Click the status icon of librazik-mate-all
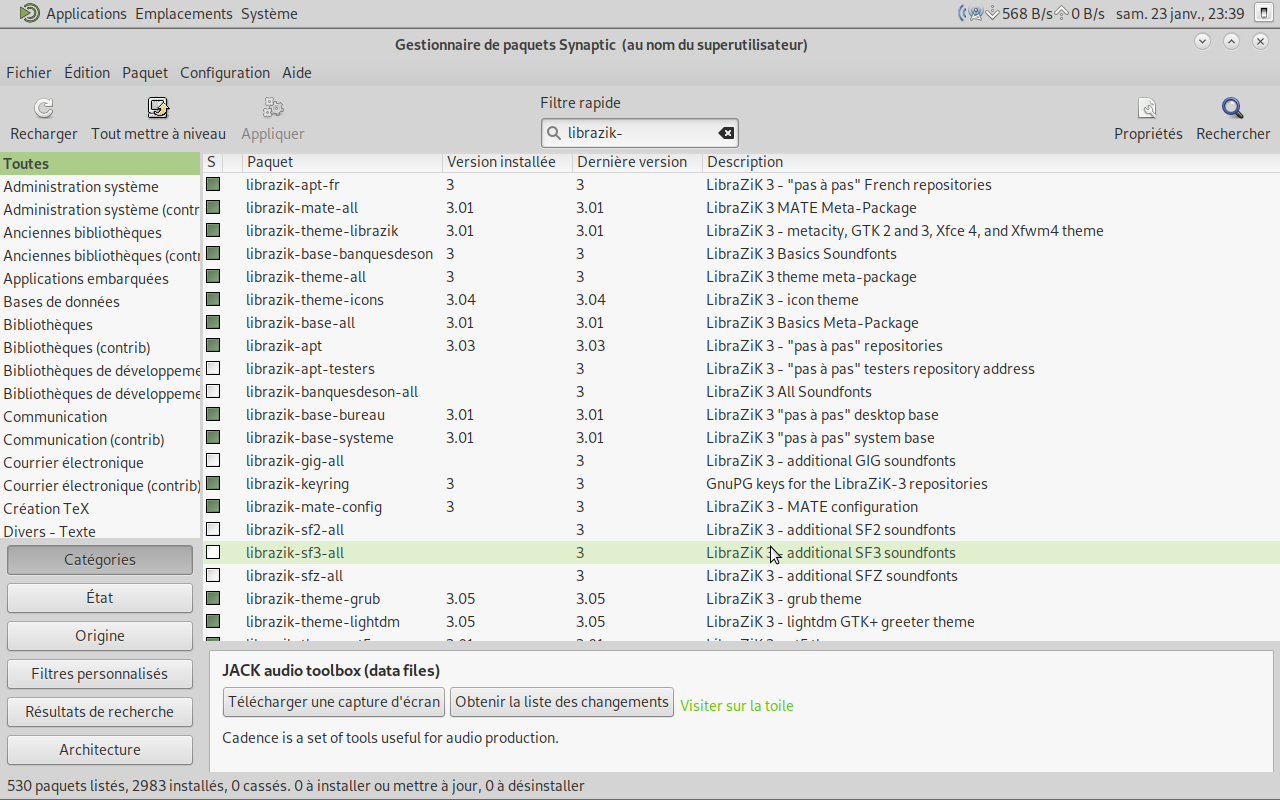The height and width of the screenshot is (800, 1280). pyautogui.click(x=213, y=207)
